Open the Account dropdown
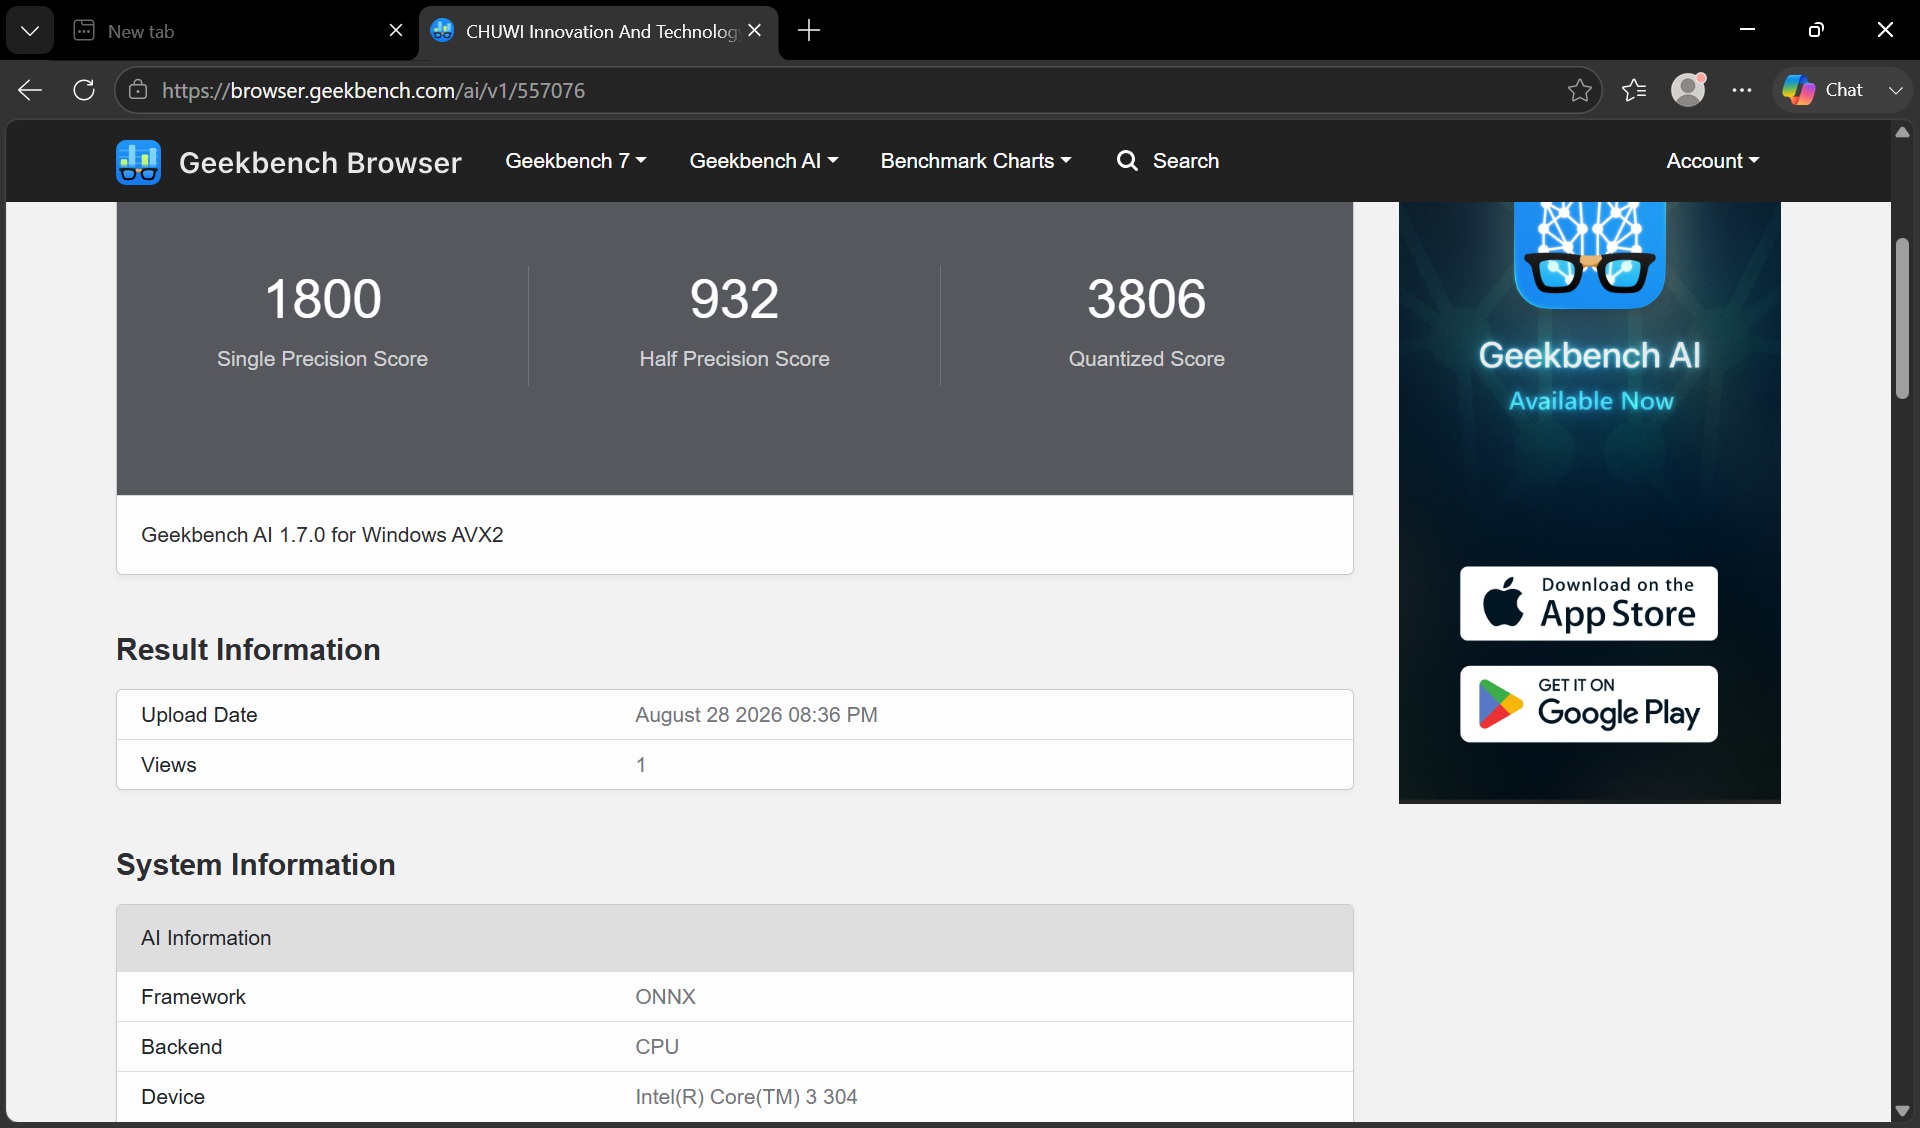This screenshot has width=1920, height=1128. (x=1713, y=161)
